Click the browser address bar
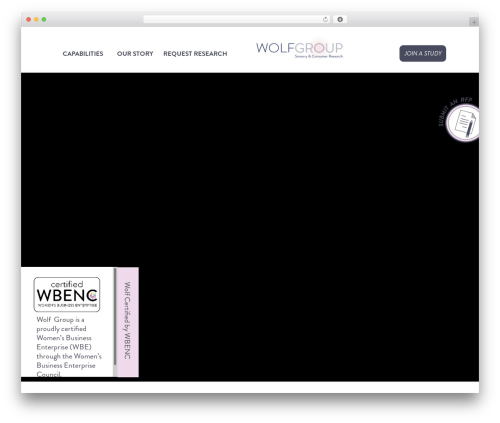 (x=237, y=19)
